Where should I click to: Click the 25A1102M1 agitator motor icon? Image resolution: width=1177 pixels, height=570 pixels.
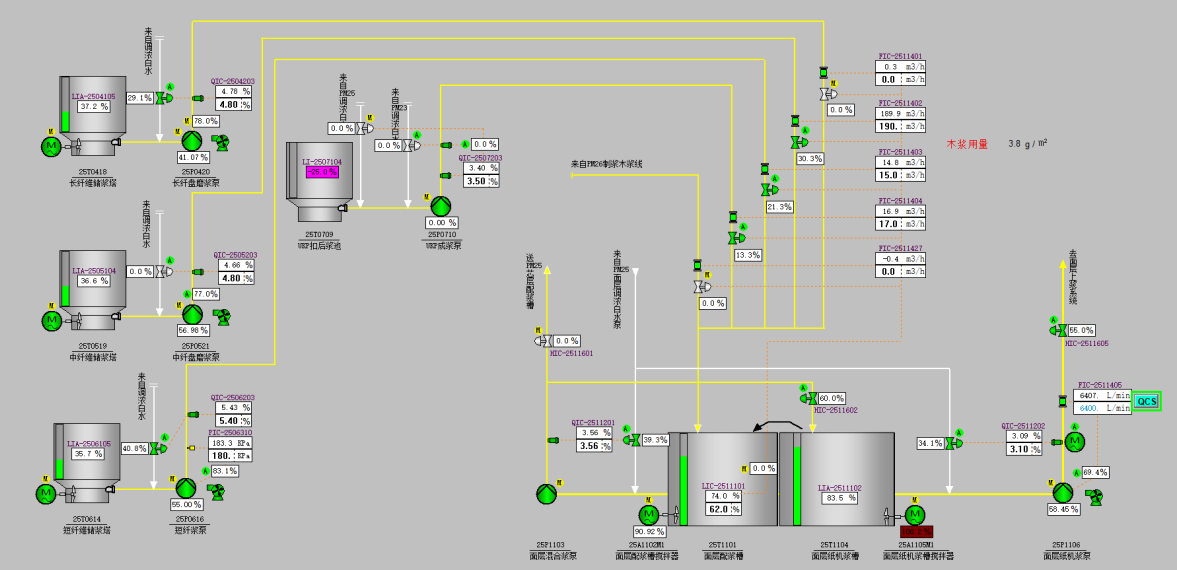648,514
